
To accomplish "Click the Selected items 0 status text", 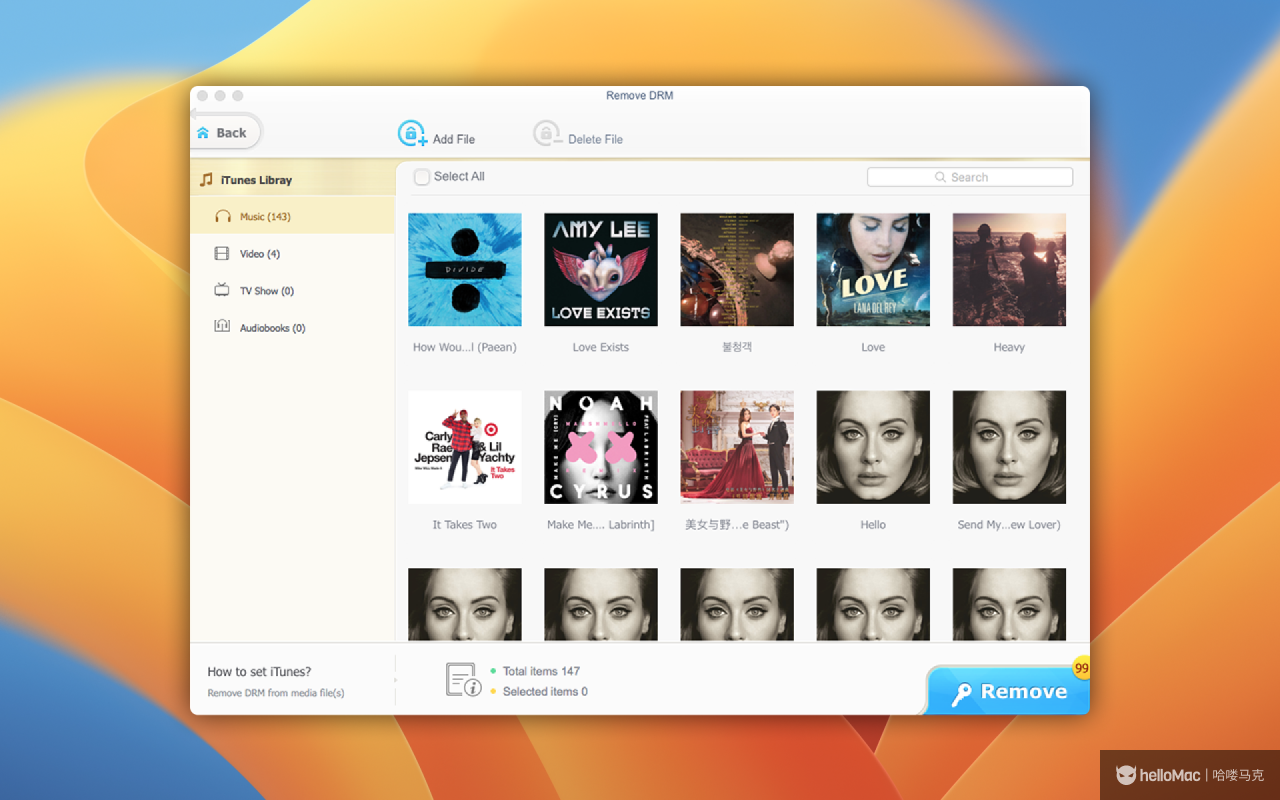I will 545,691.
